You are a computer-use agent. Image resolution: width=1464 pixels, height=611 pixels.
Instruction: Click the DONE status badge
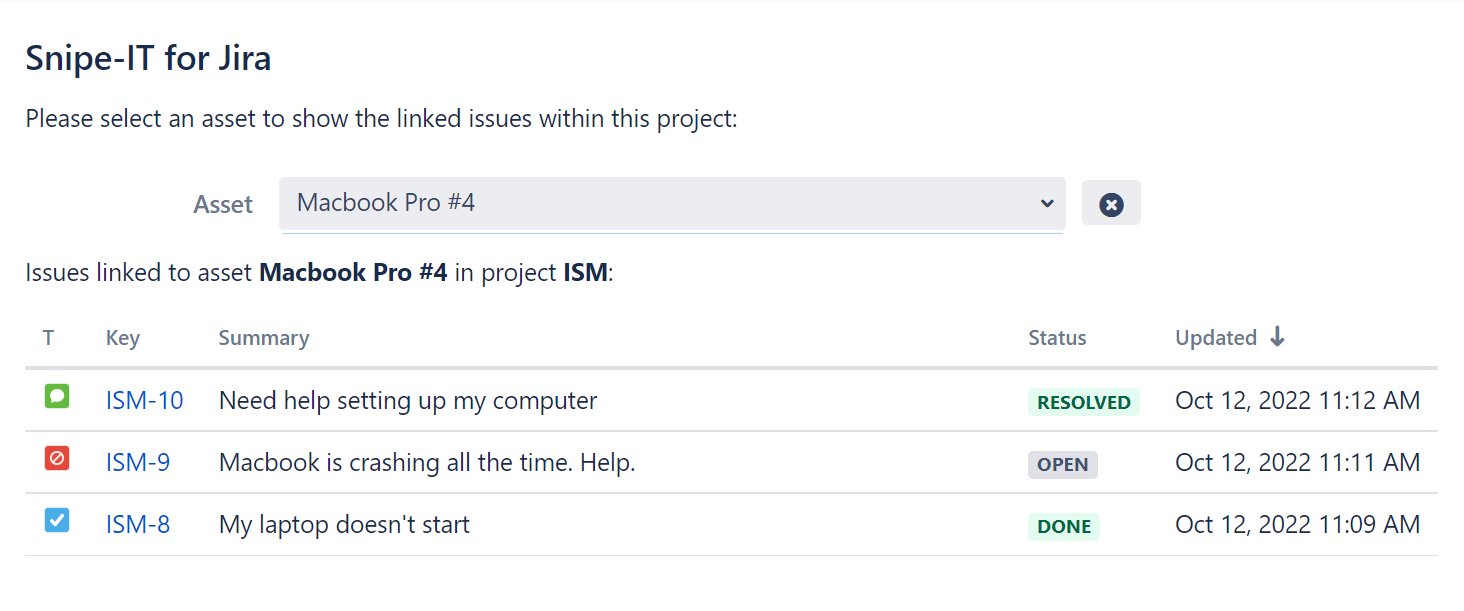(1063, 526)
